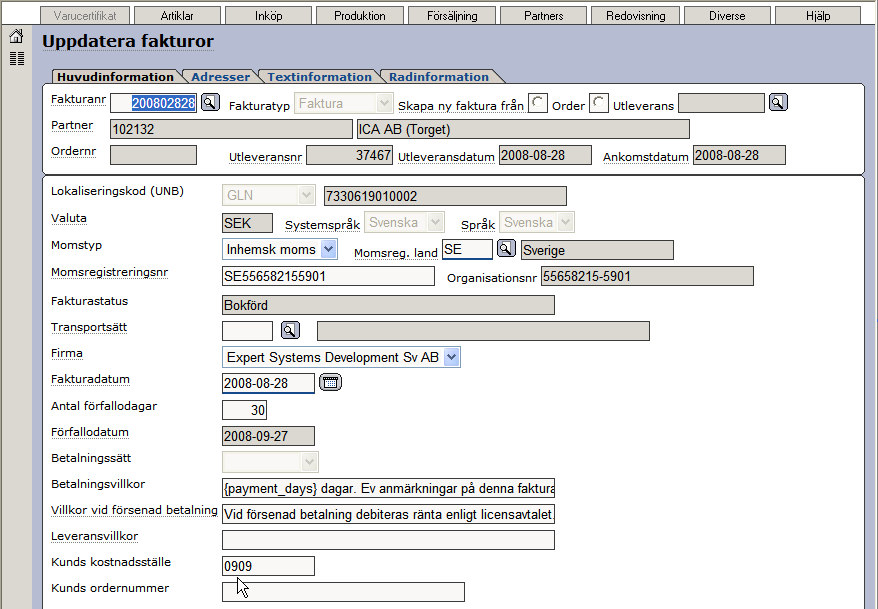Click the Fakturadatum date field
Viewport: 878px width, 609px height.
[x=268, y=383]
